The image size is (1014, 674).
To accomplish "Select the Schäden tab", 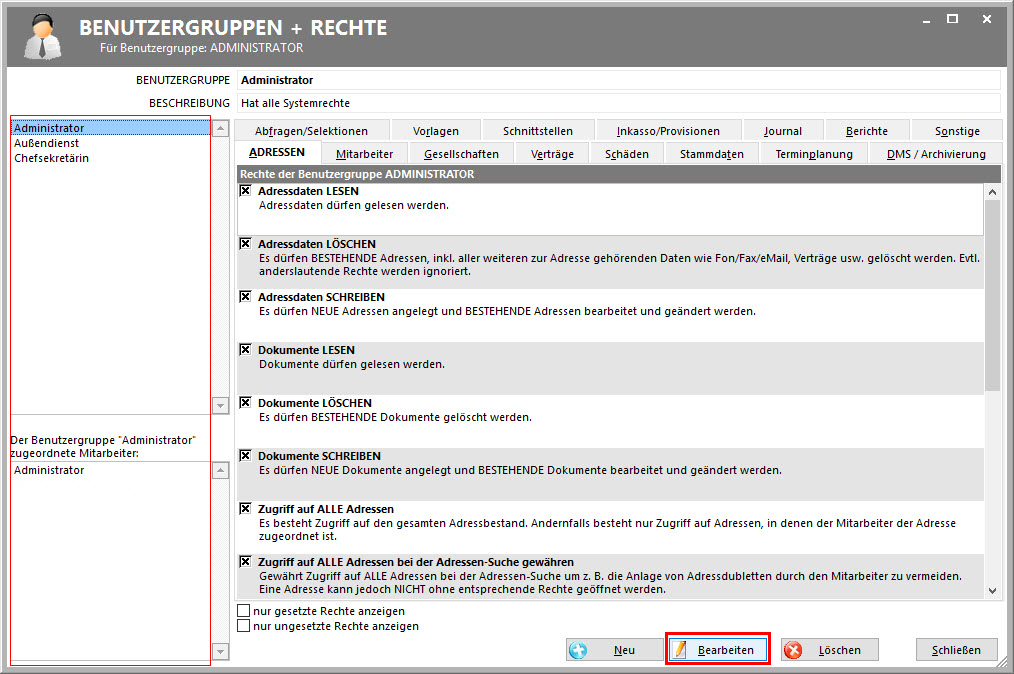I will click(x=627, y=154).
